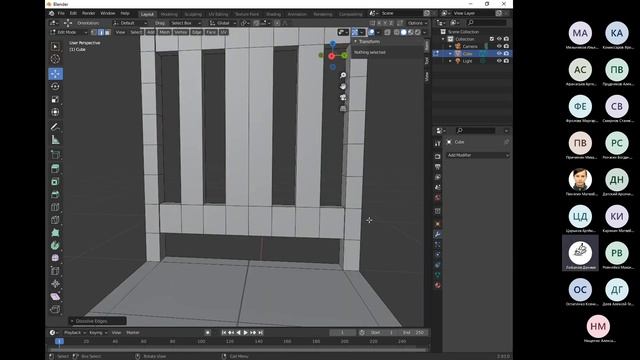Toggle vertex select mode

pyautogui.click(x=93, y=32)
